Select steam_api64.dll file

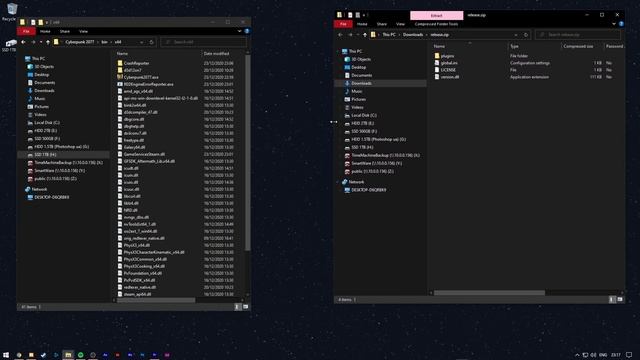(133, 294)
